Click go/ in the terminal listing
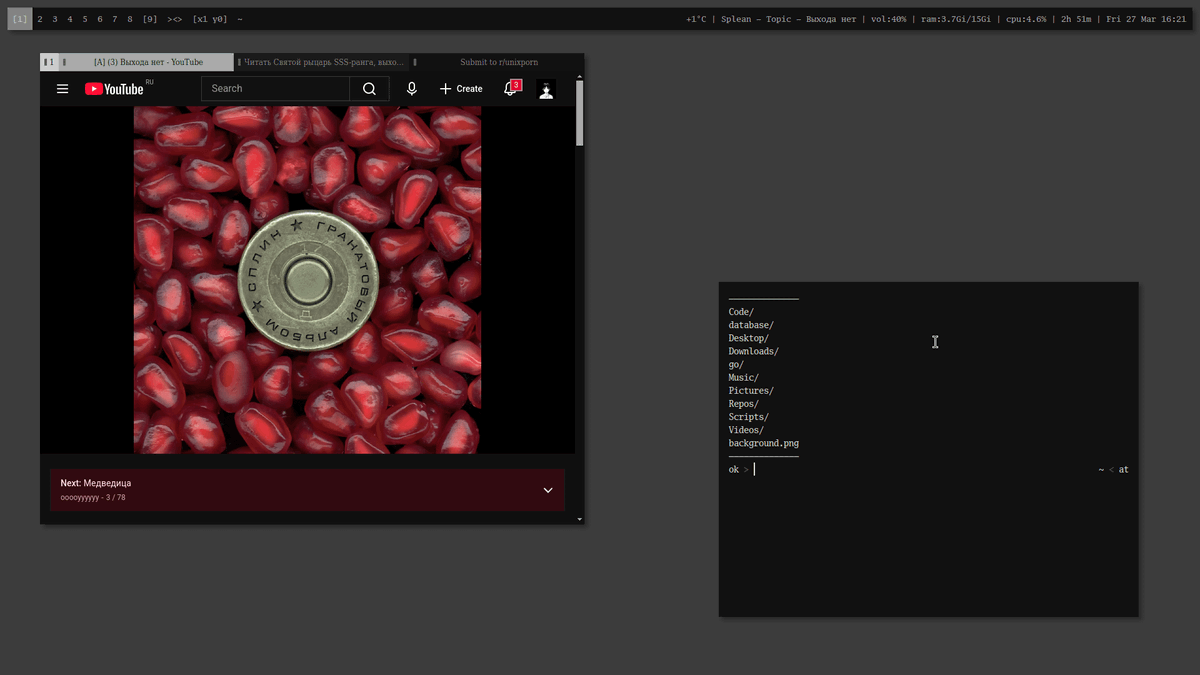 [x=736, y=364]
